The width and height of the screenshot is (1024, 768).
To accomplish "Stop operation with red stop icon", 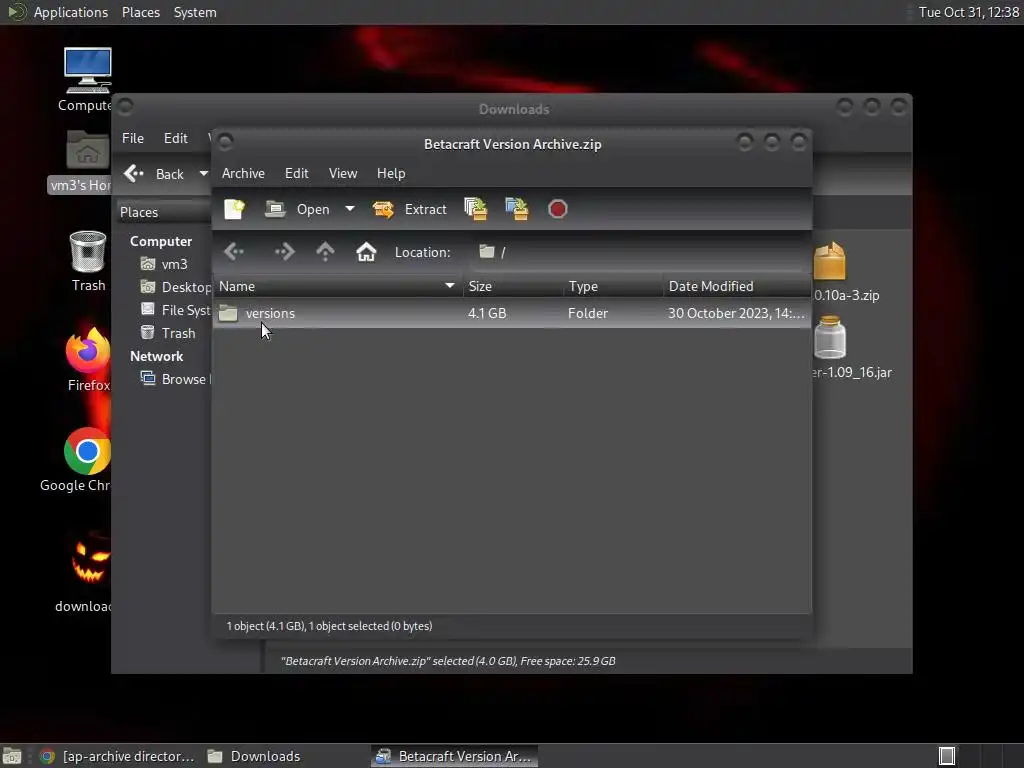I will click(558, 209).
